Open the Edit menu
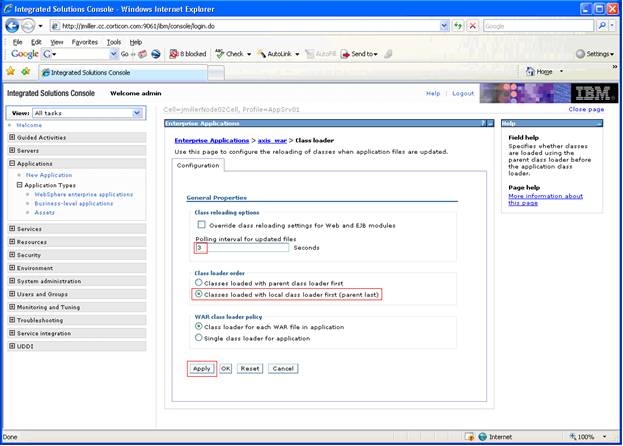This screenshot has width=623, height=446. [36, 42]
